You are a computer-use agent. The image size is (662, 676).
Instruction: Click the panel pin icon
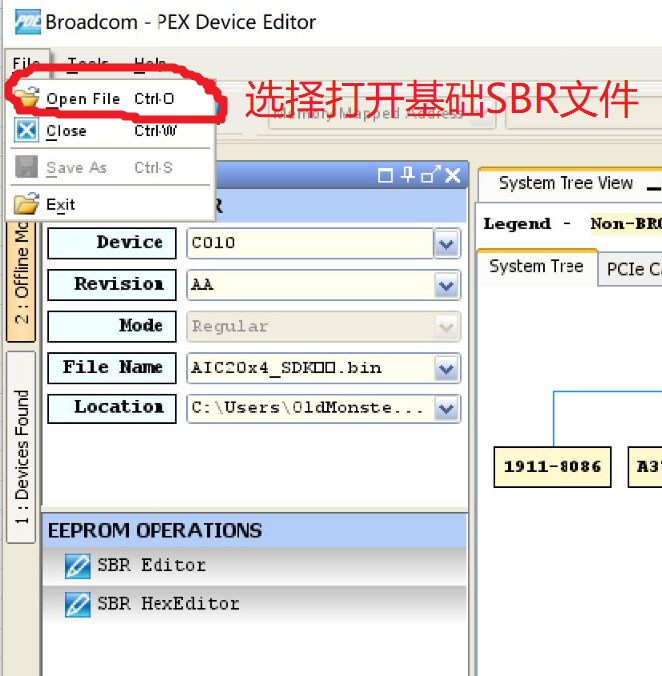pyautogui.click(x=407, y=175)
